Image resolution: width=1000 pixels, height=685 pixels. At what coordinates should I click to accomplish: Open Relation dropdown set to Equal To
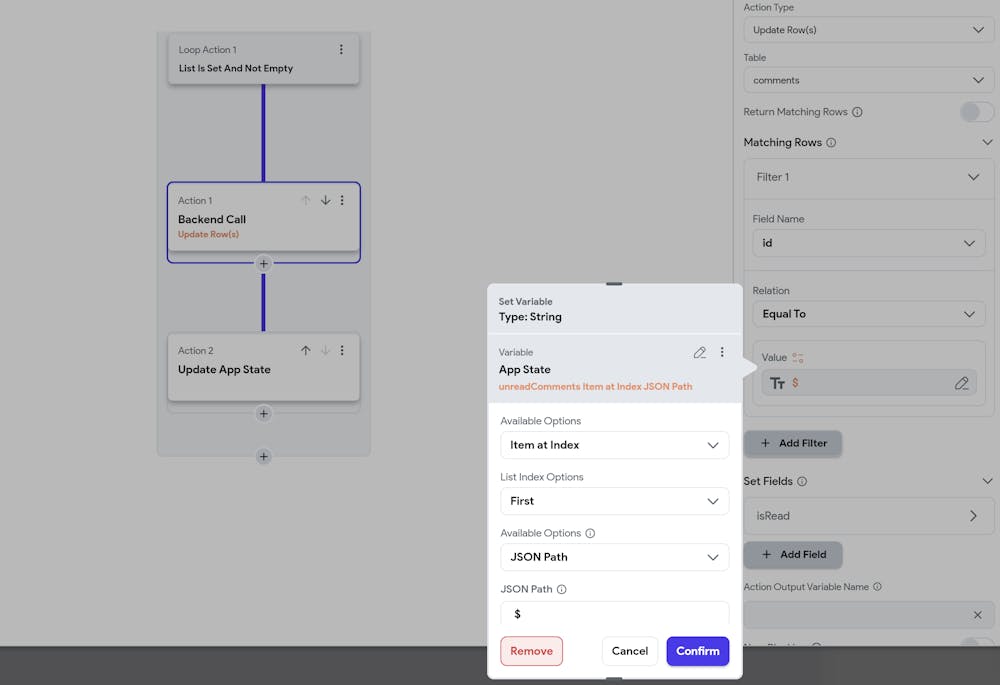868,314
